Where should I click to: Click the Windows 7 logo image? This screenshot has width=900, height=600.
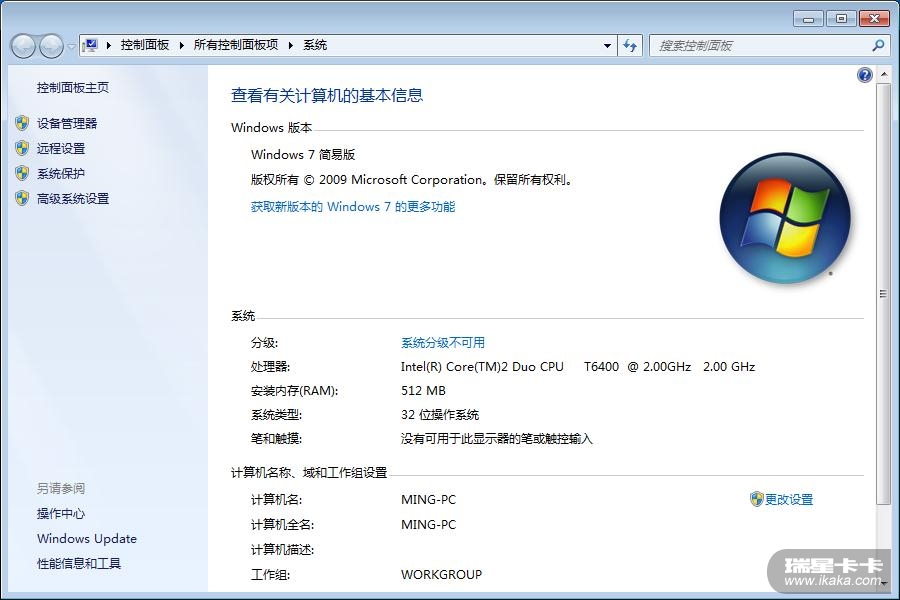[x=785, y=218]
